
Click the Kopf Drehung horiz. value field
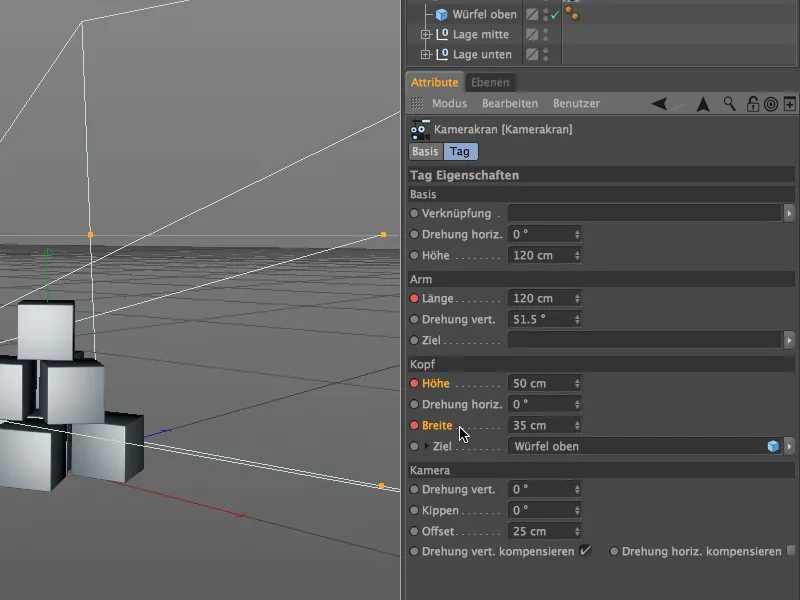coord(544,404)
